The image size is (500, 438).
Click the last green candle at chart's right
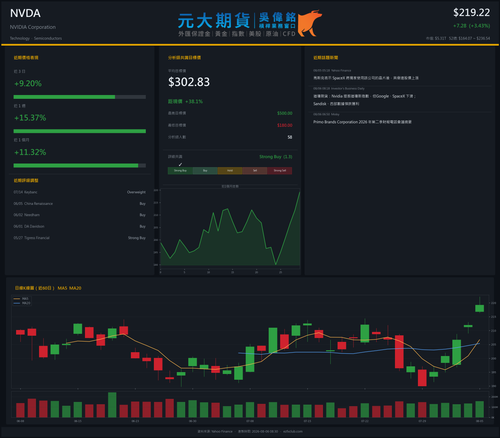coord(480,308)
